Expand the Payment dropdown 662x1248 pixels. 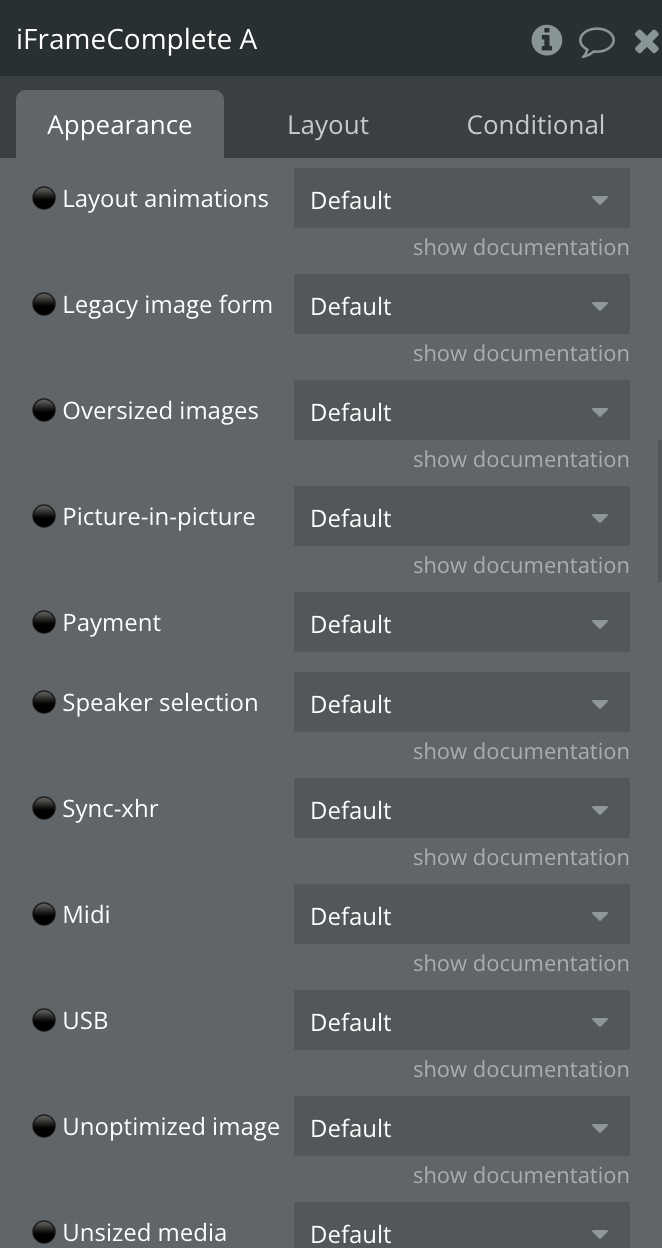(x=462, y=623)
